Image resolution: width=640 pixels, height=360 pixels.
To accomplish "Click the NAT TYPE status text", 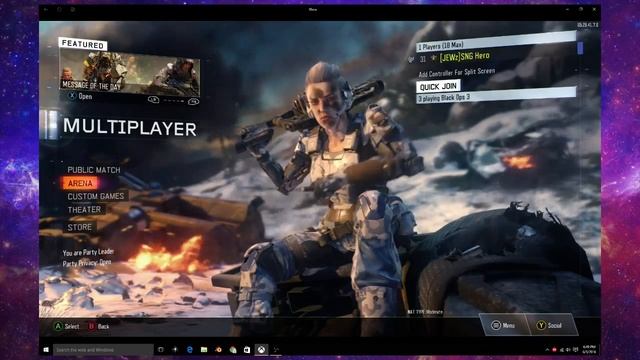I will point(425,312).
